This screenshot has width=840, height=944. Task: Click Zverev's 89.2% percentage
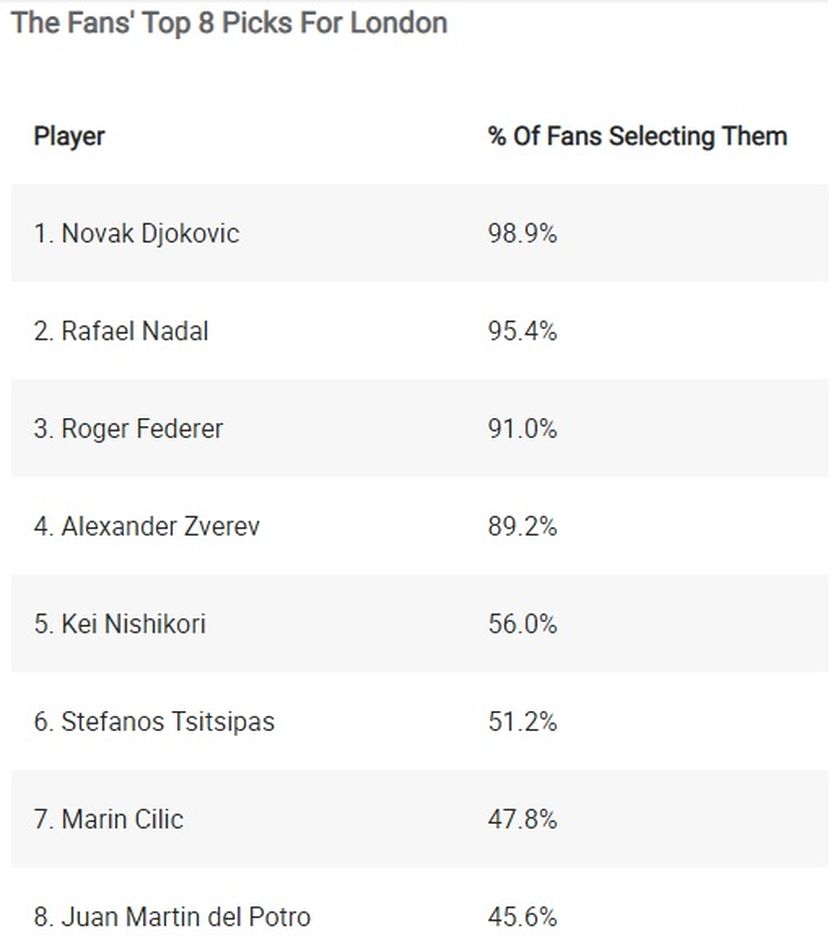[523, 526]
